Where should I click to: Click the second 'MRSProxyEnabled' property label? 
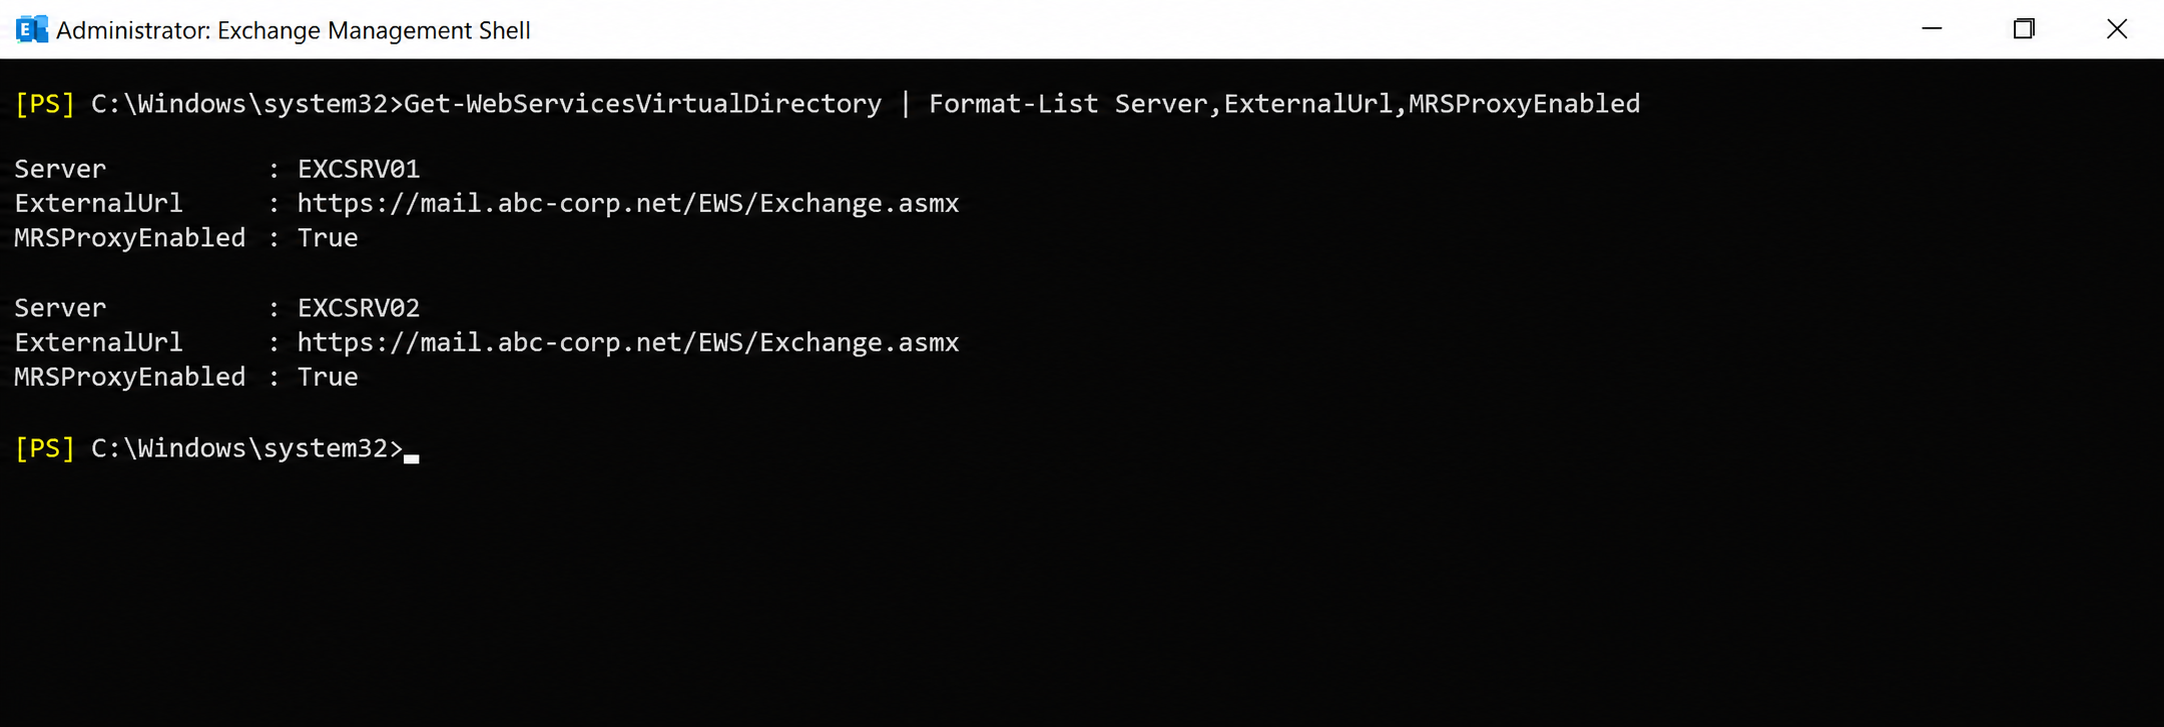point(130,377)
